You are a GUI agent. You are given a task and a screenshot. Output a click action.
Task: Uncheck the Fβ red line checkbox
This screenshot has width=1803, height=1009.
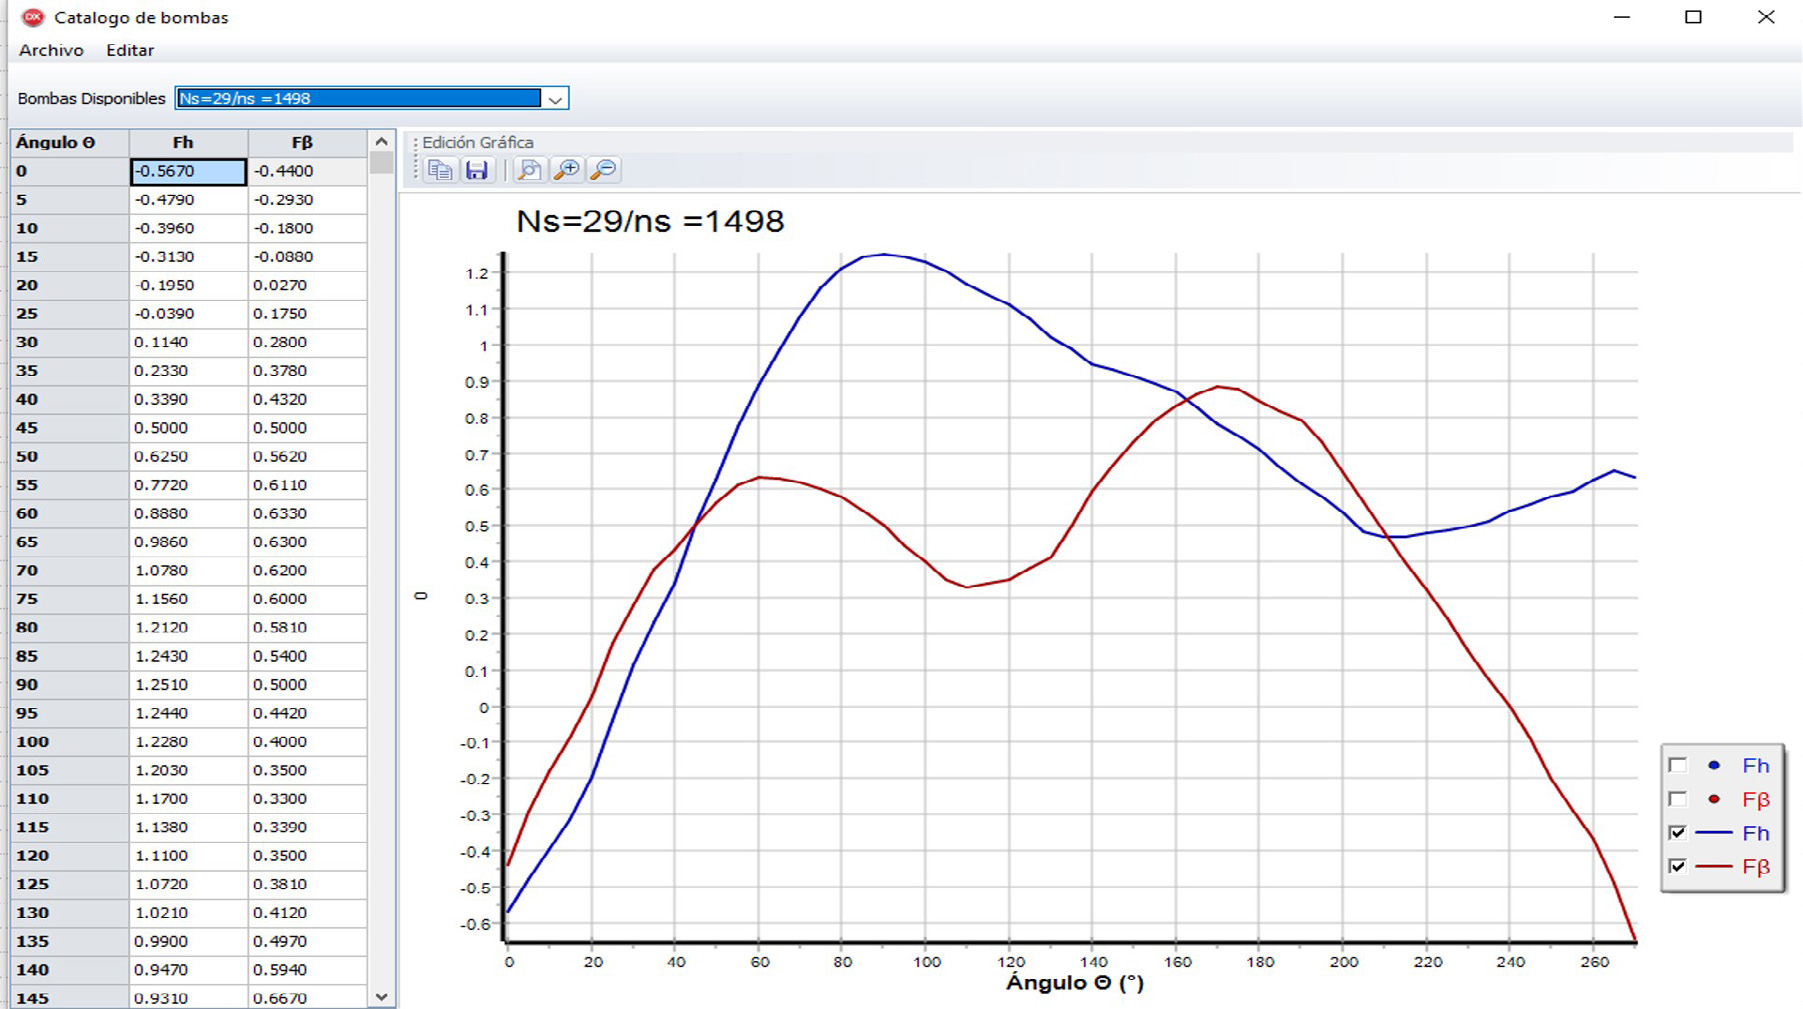tap(1677, 866)
